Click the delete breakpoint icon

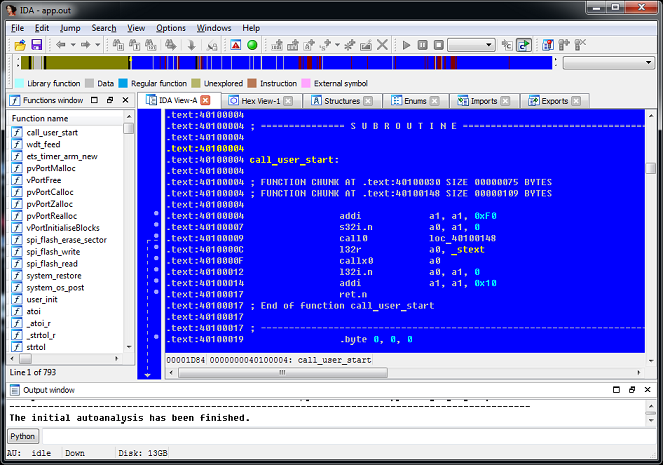tap(580, 45)
